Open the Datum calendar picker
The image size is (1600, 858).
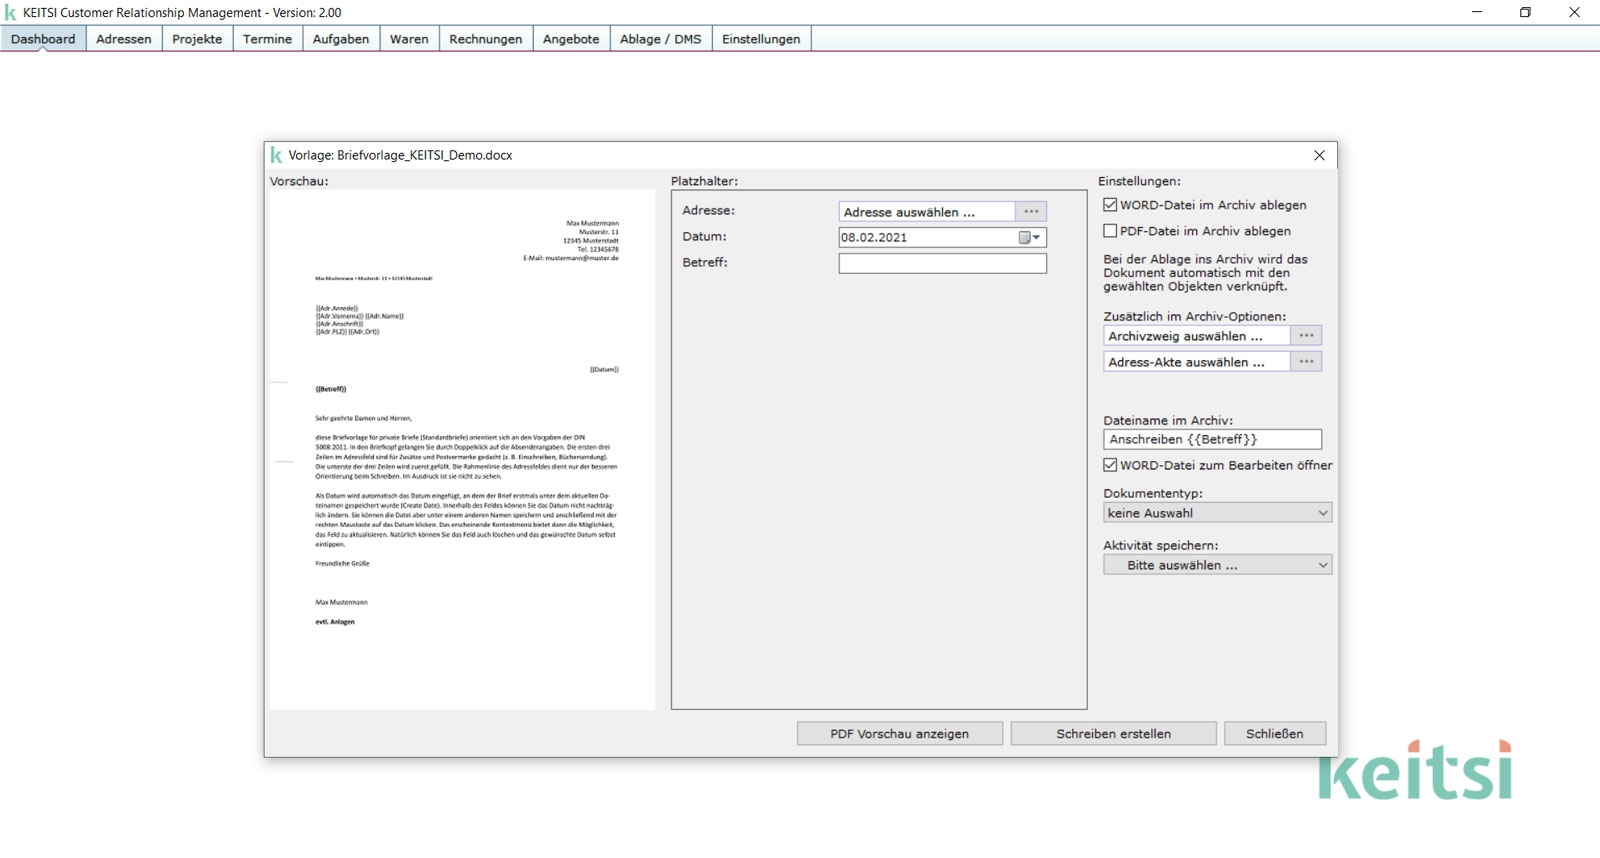click(1030, 237)
